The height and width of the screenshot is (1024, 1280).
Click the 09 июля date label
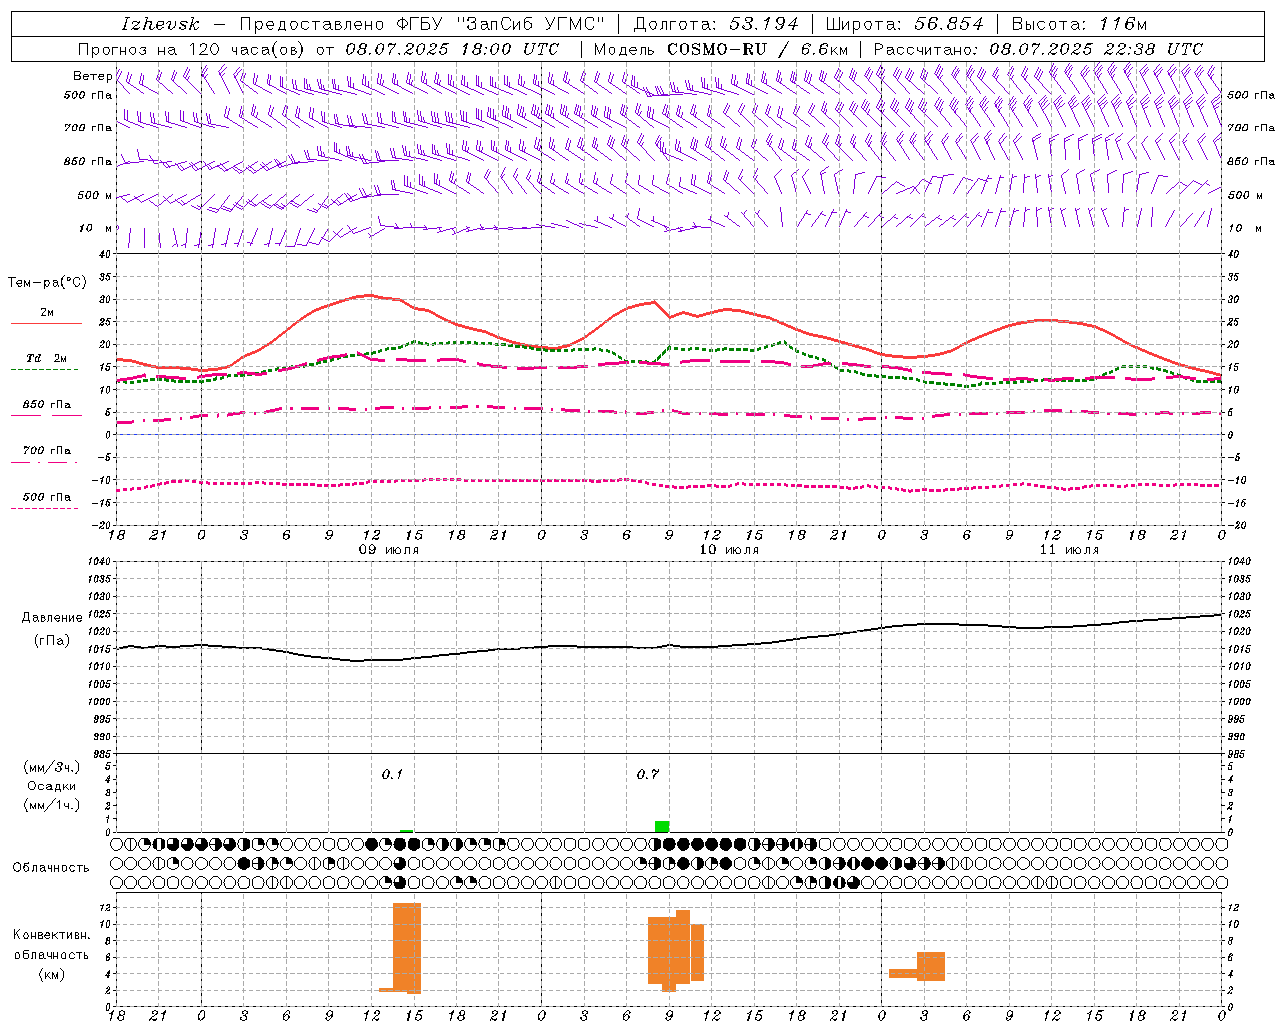pyautogui.click(x=389, y=550)
